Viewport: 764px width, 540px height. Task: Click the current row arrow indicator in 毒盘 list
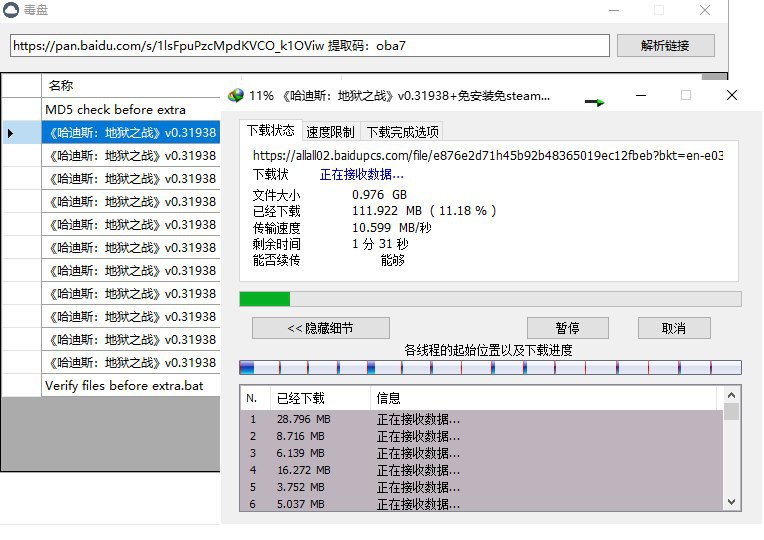click(x=11, y=133)
